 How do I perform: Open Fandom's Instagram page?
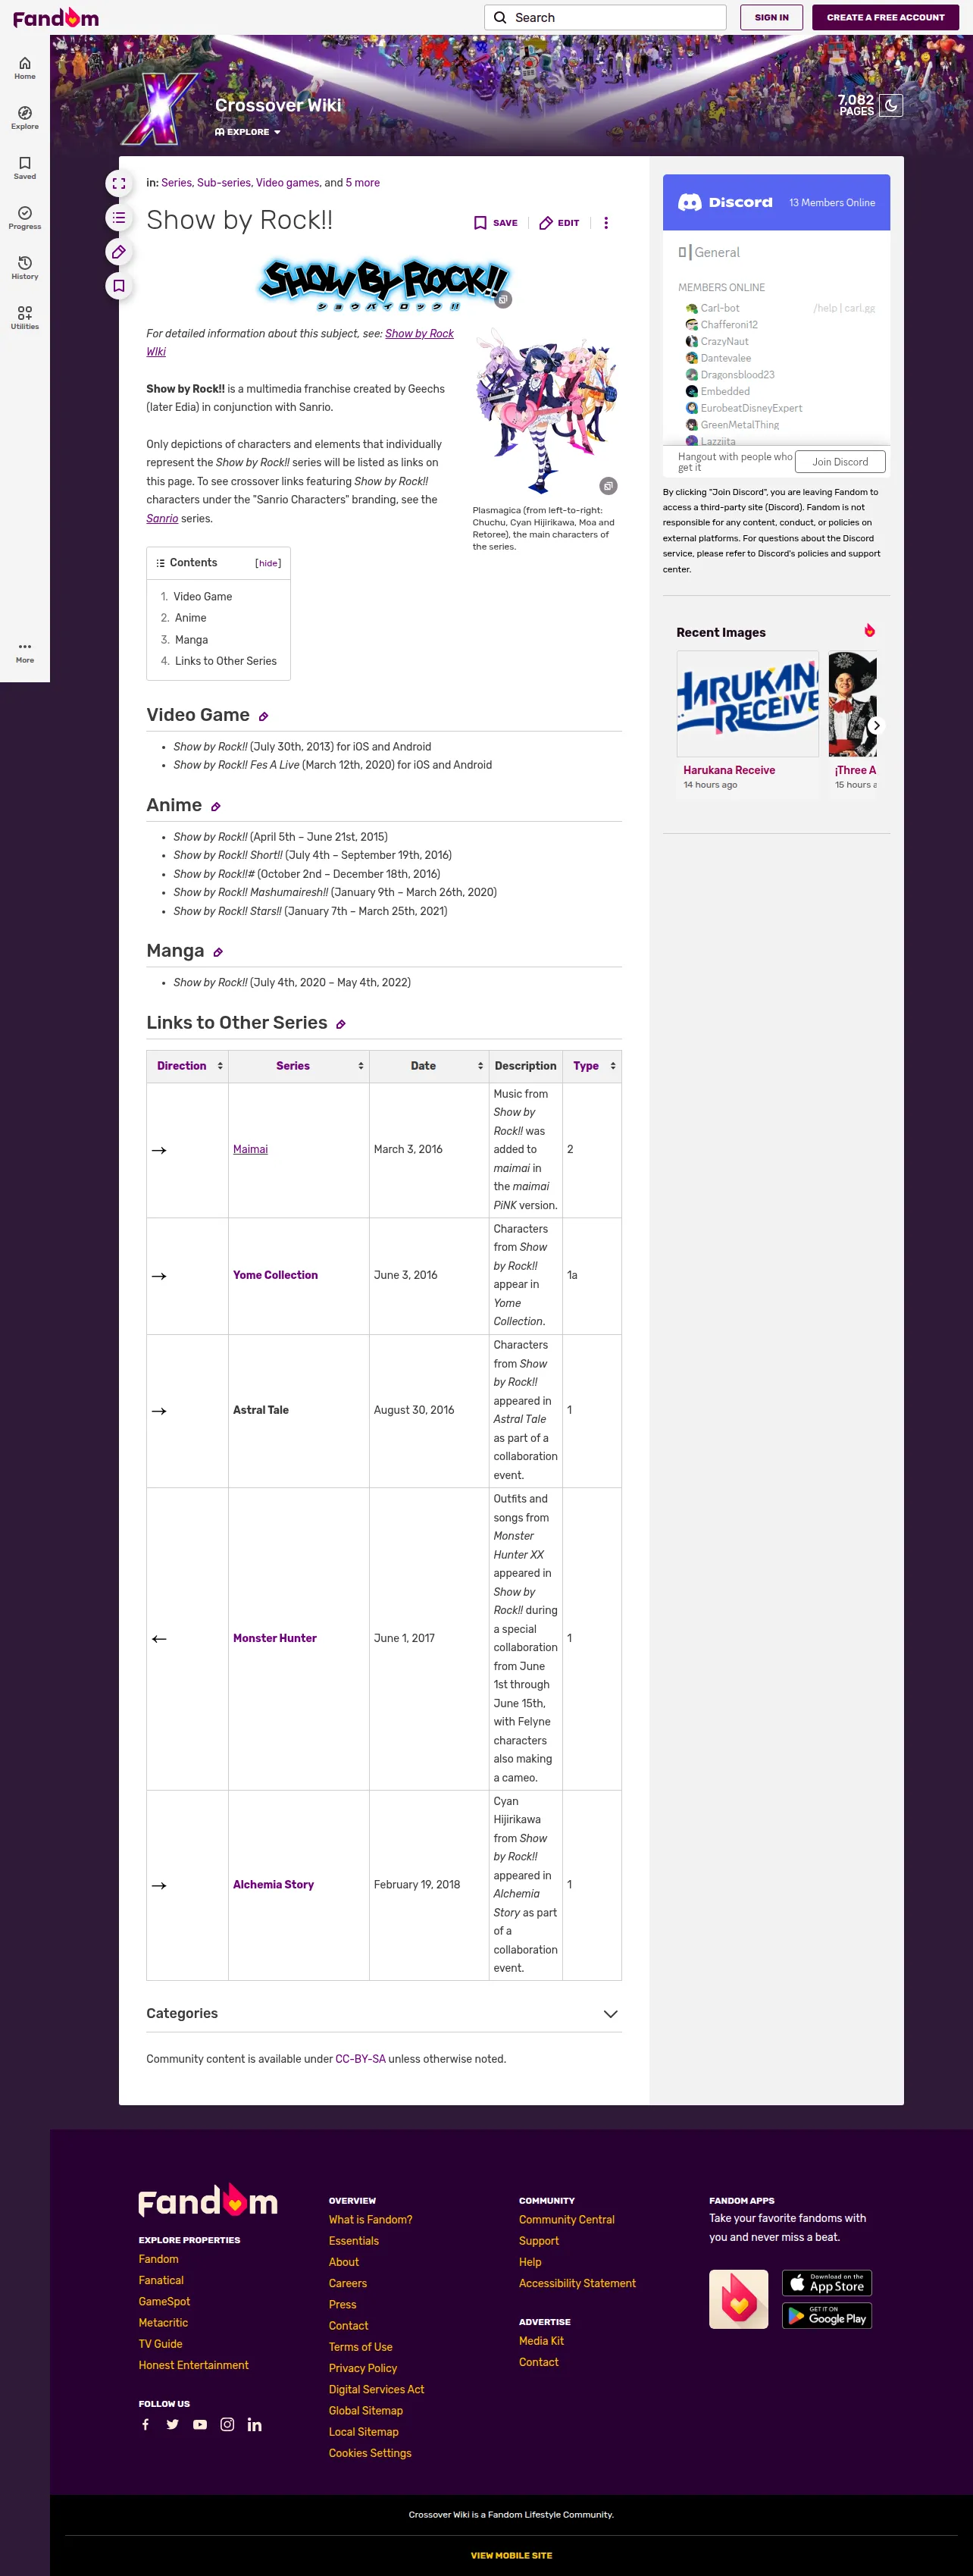(x=227, y=2425)
